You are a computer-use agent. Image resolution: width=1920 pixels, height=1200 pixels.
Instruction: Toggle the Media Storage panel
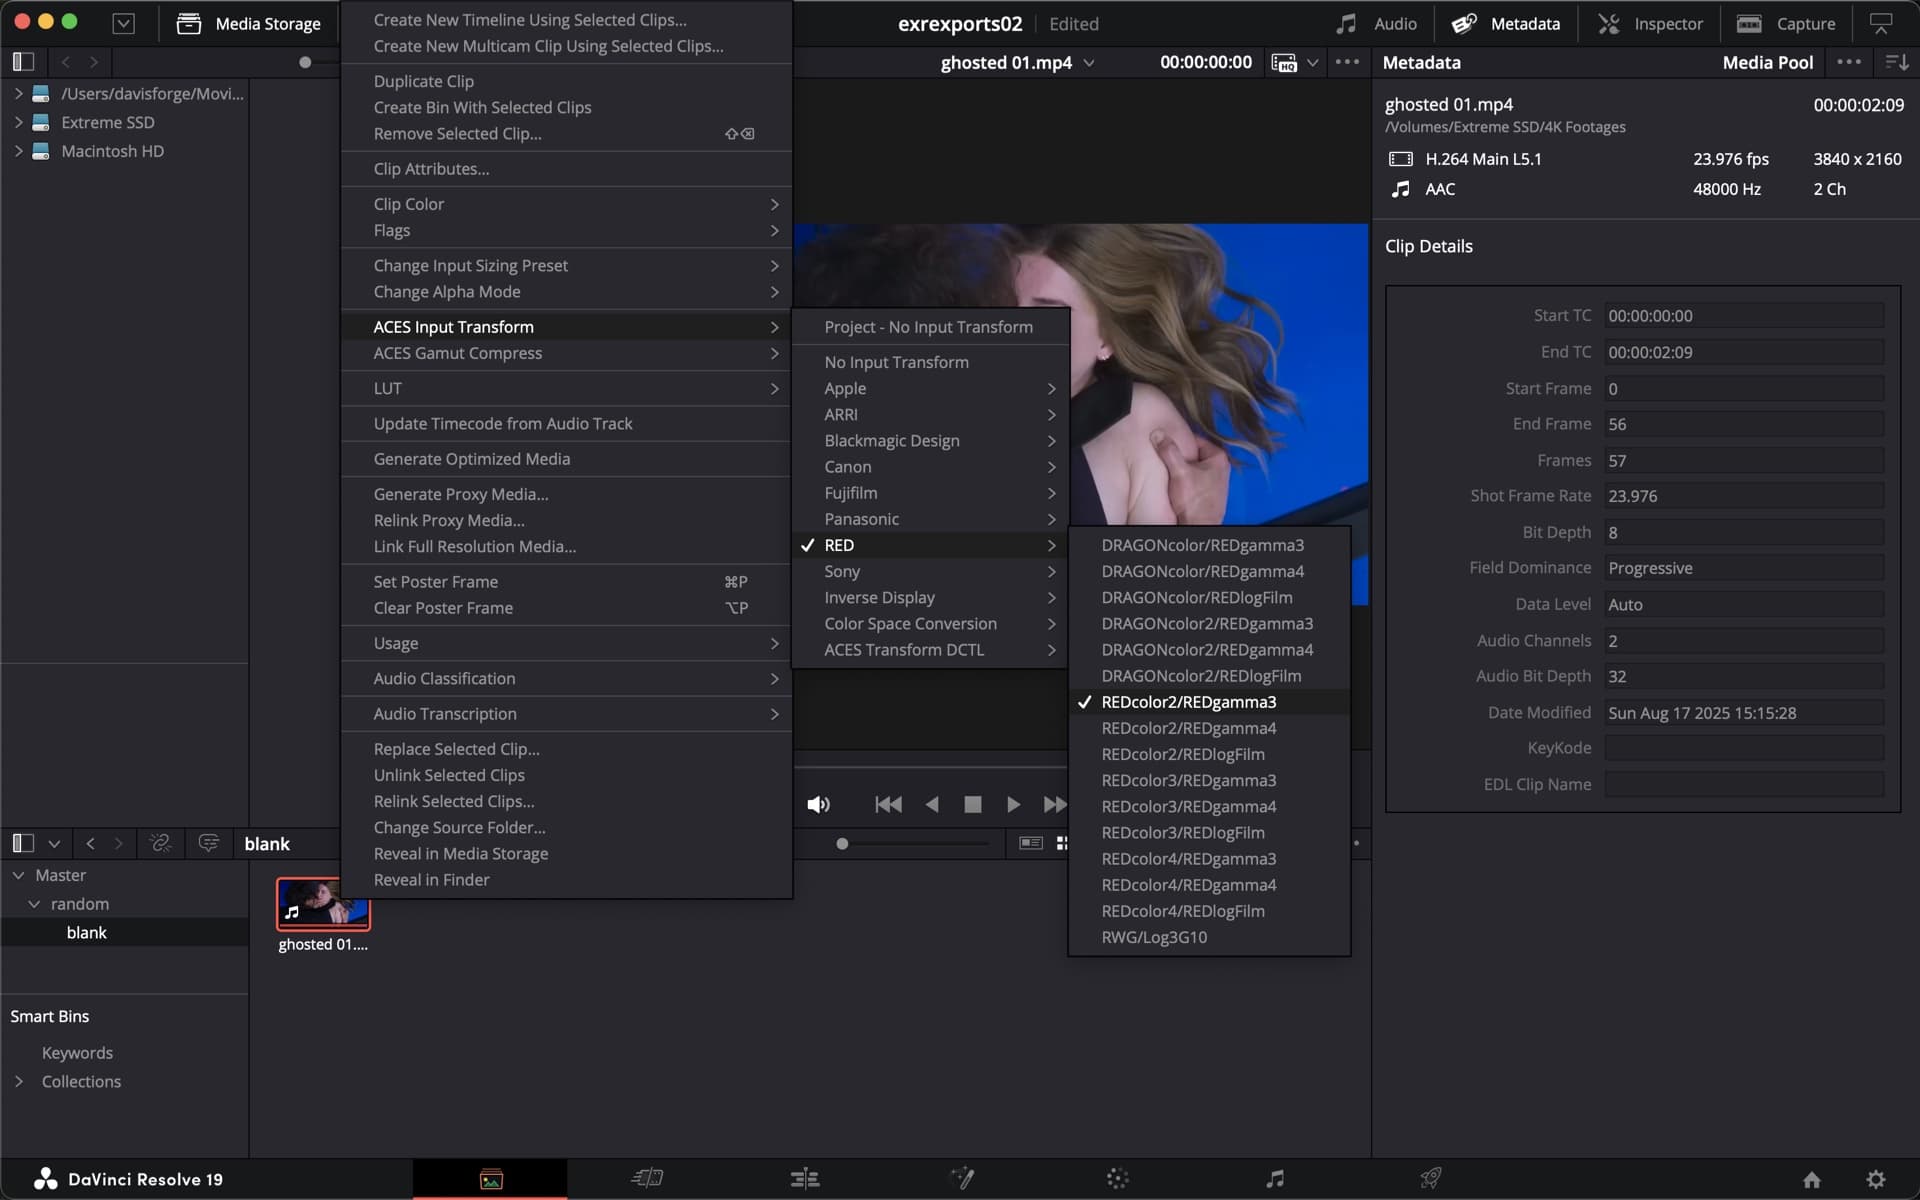coord(249,24)
